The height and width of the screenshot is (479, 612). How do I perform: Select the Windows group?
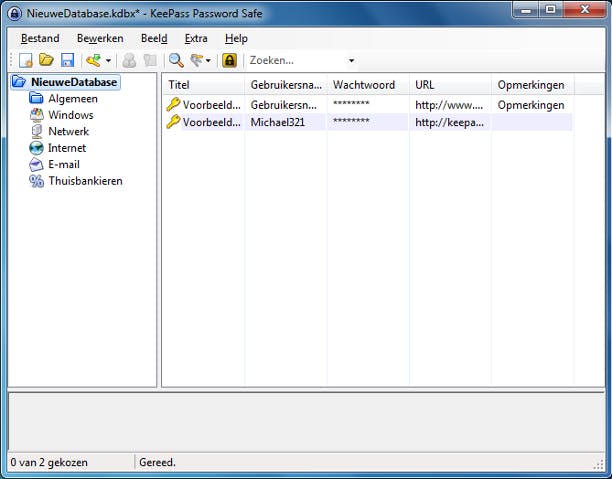pyautogui.click(x=71, y=115)
